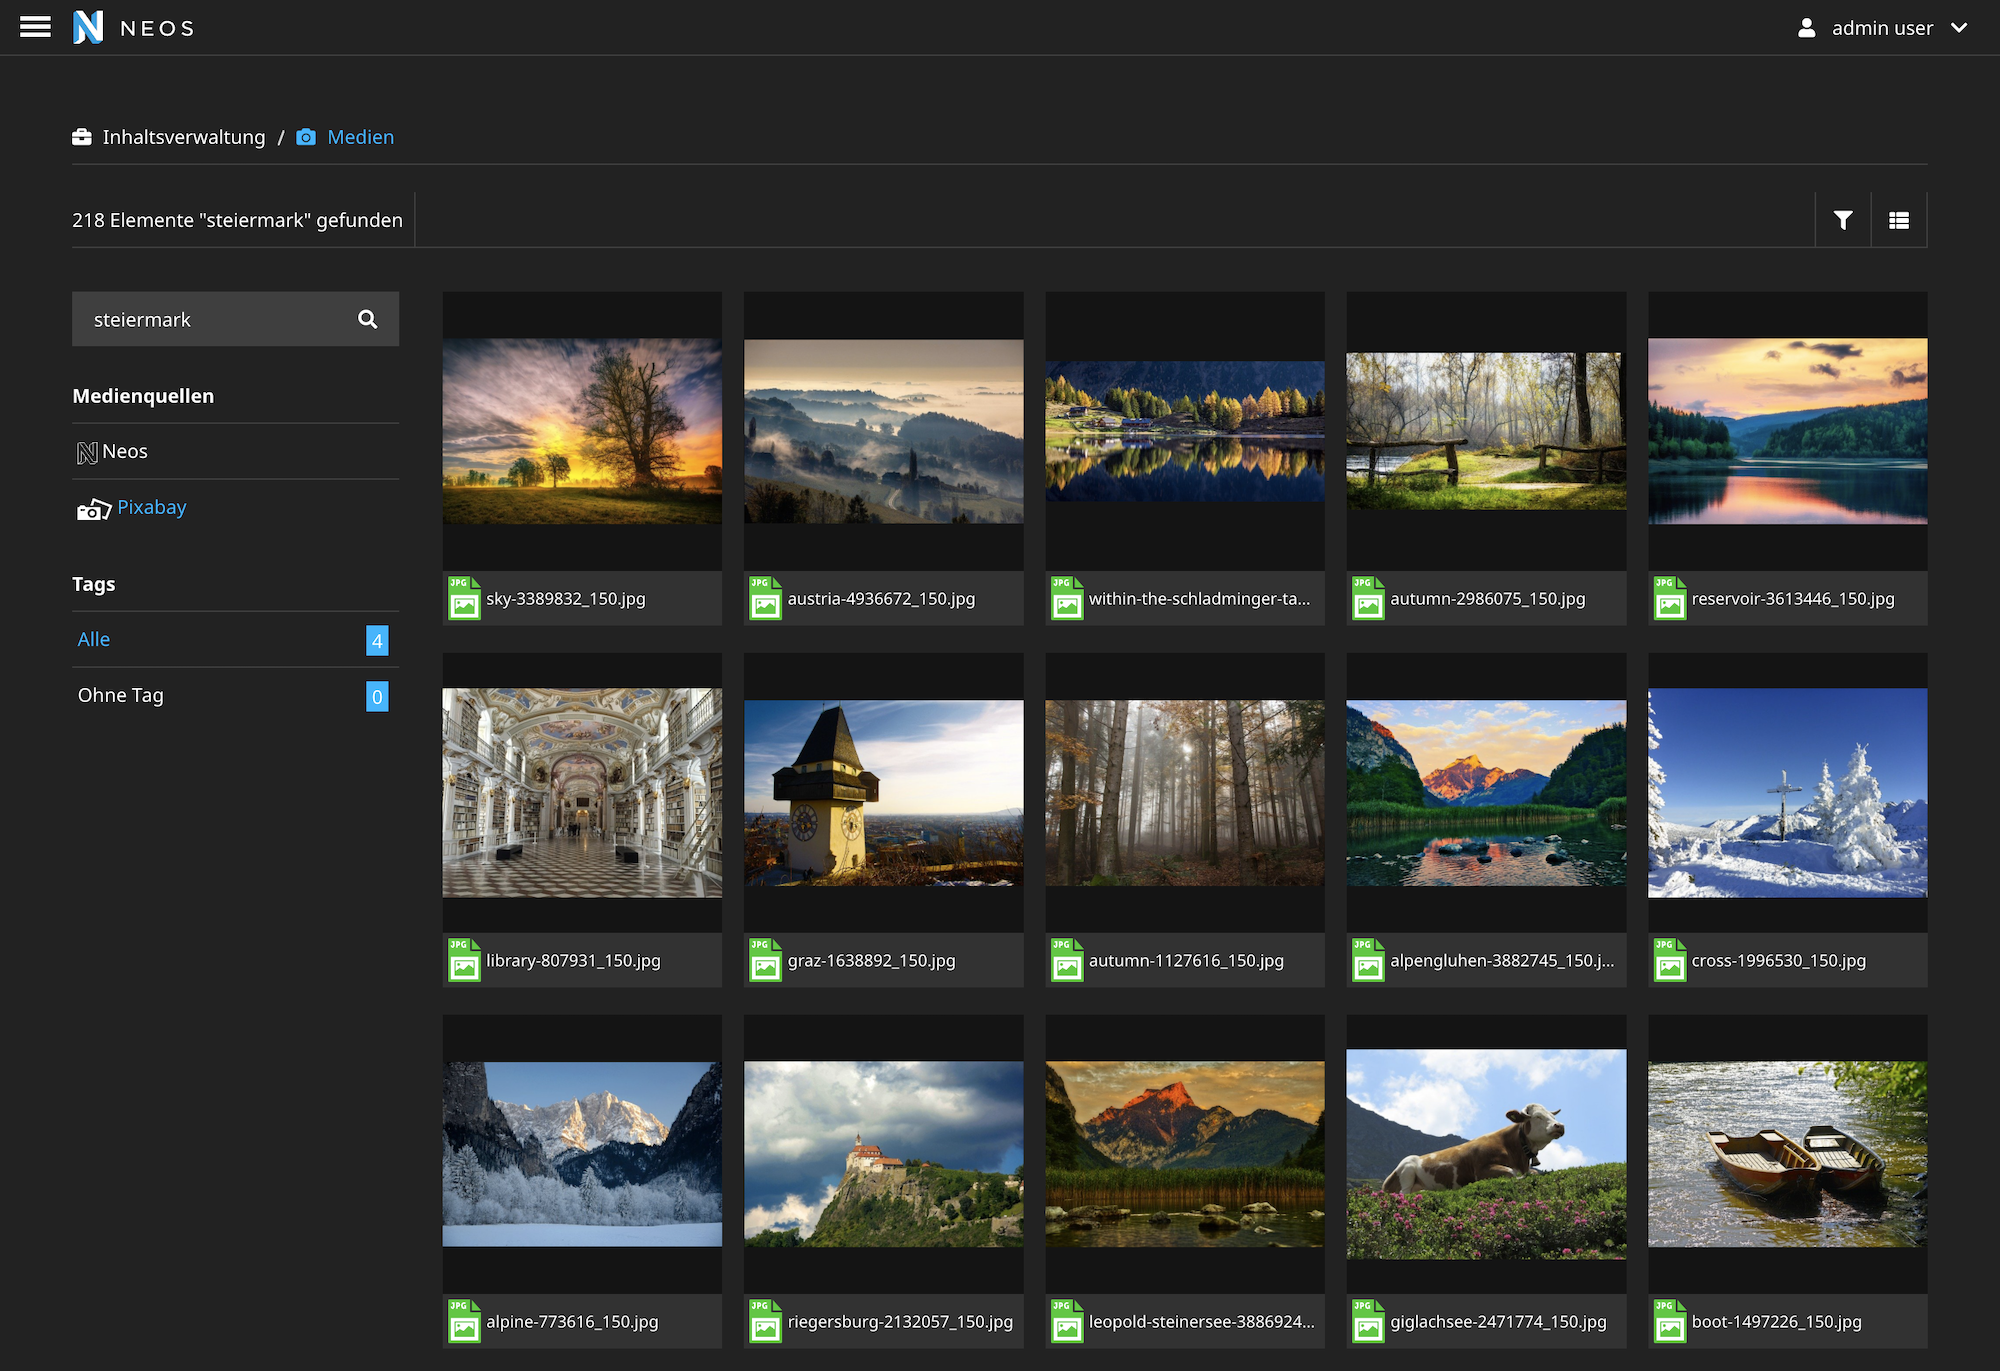
Task: Switch to list view icon
Action: 1898,220
